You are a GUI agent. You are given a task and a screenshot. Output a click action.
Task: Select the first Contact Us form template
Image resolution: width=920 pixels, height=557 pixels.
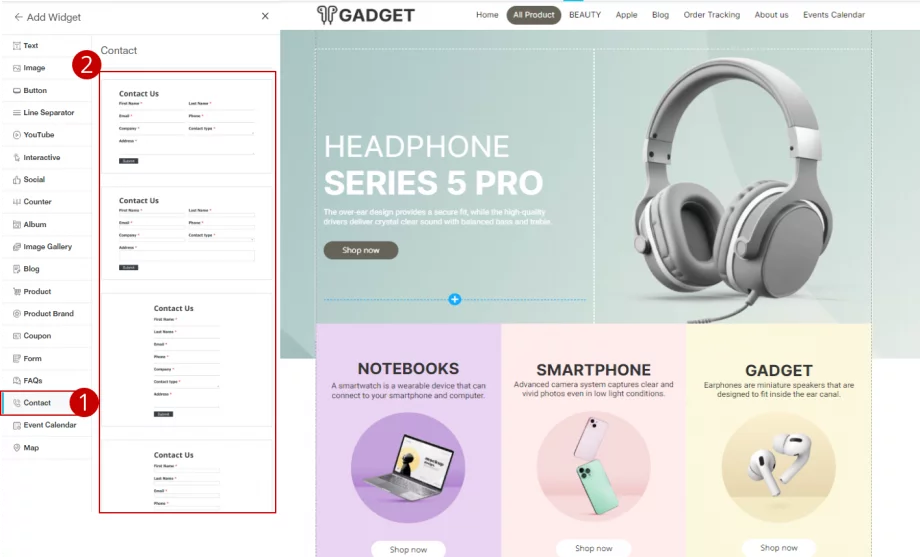187,126
